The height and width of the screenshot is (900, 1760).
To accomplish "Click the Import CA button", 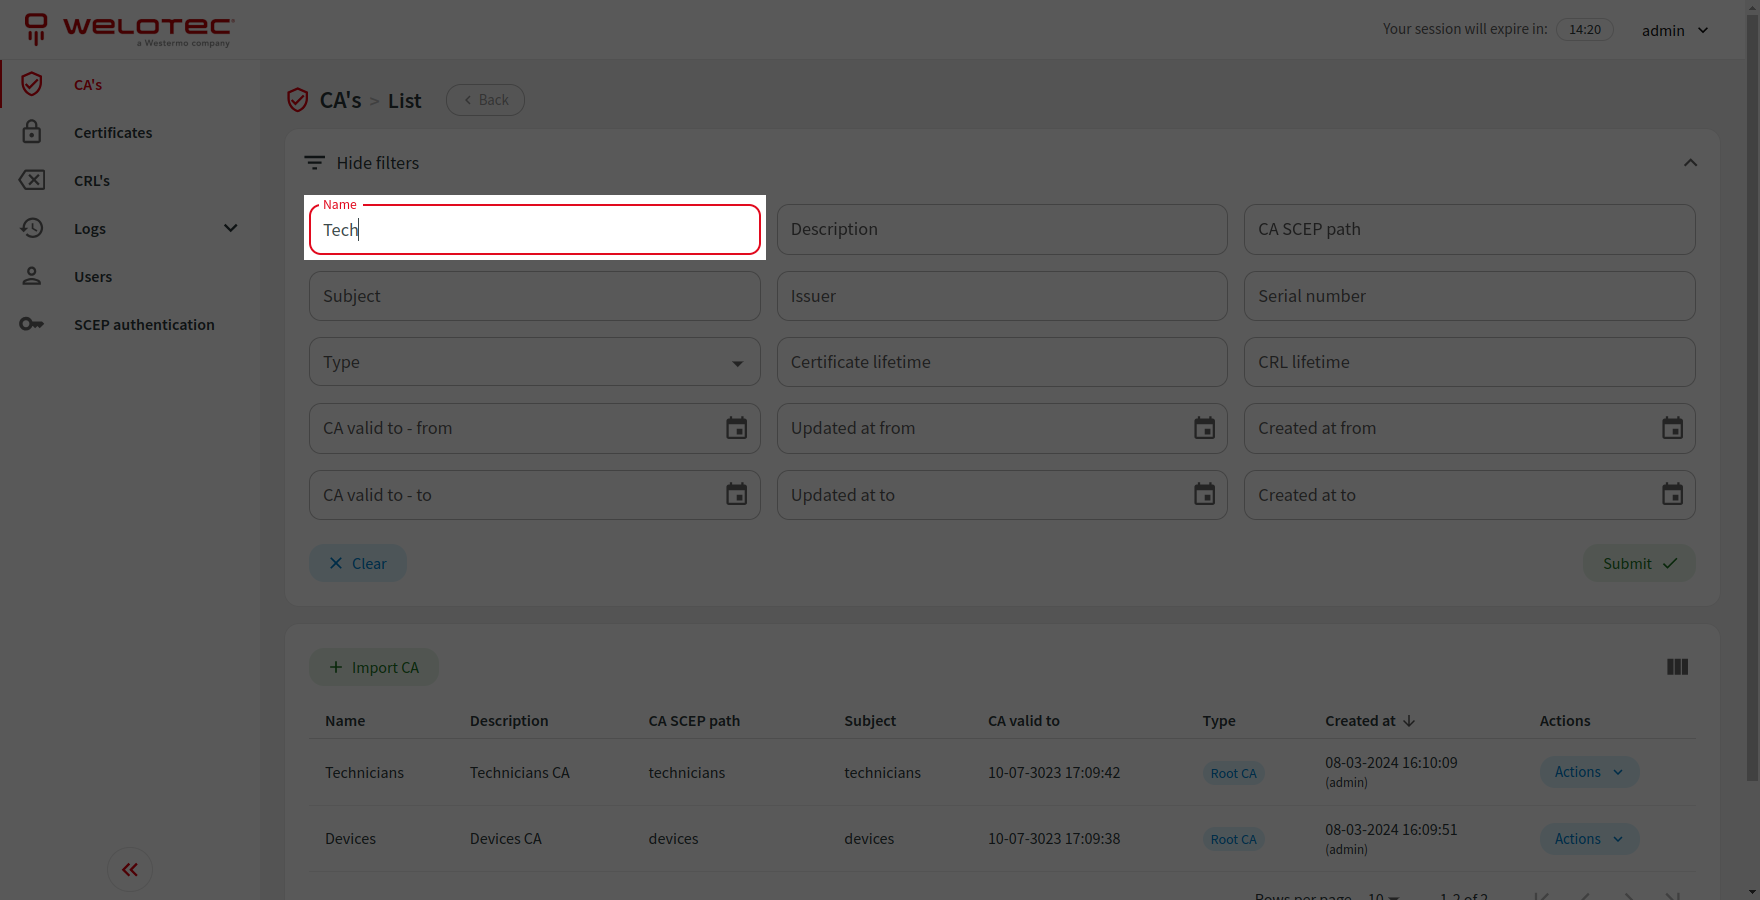I will pyautogui.click(x=373, y=667).
